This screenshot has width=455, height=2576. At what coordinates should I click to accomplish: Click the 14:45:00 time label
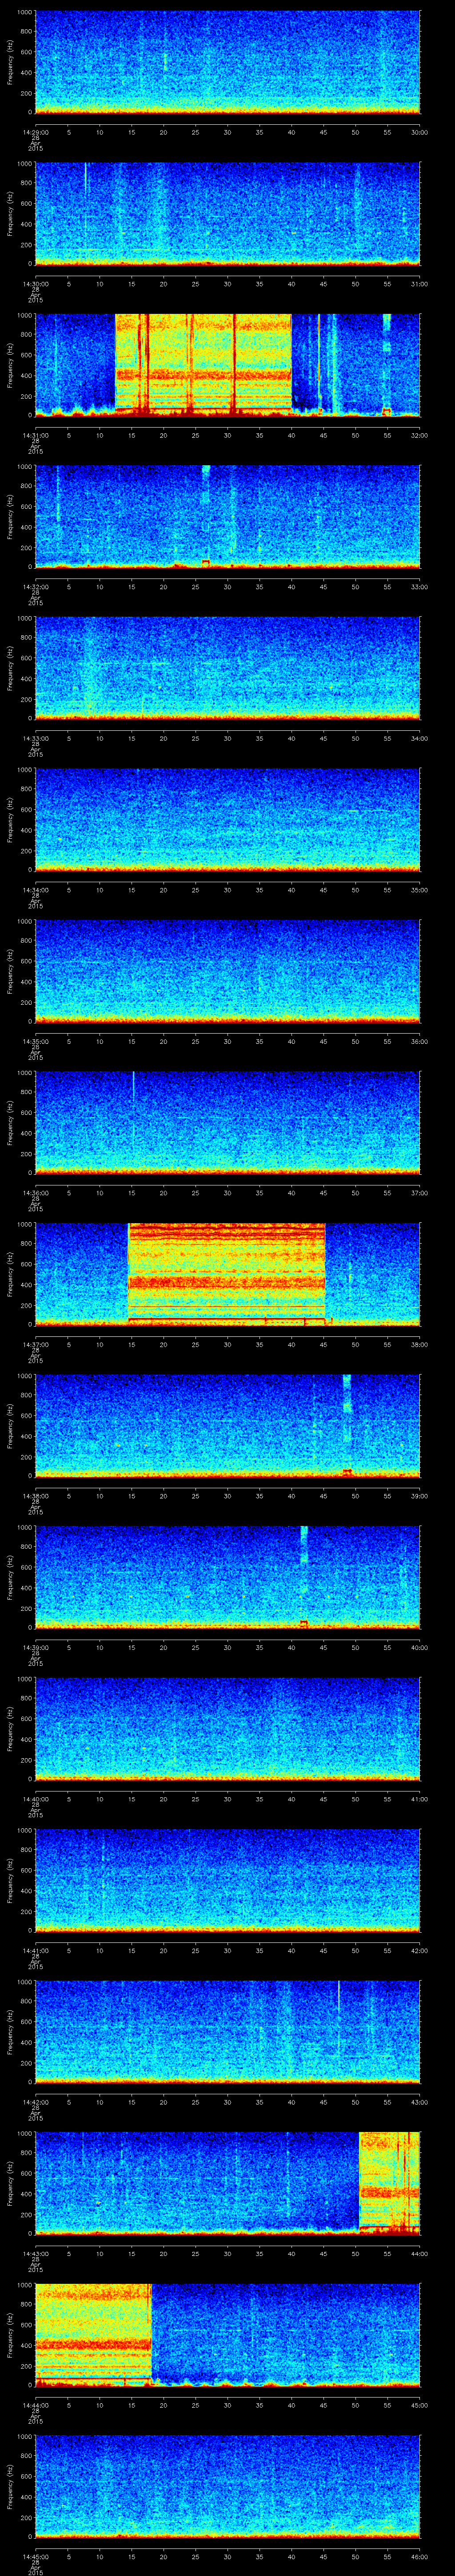(35, 2556)
